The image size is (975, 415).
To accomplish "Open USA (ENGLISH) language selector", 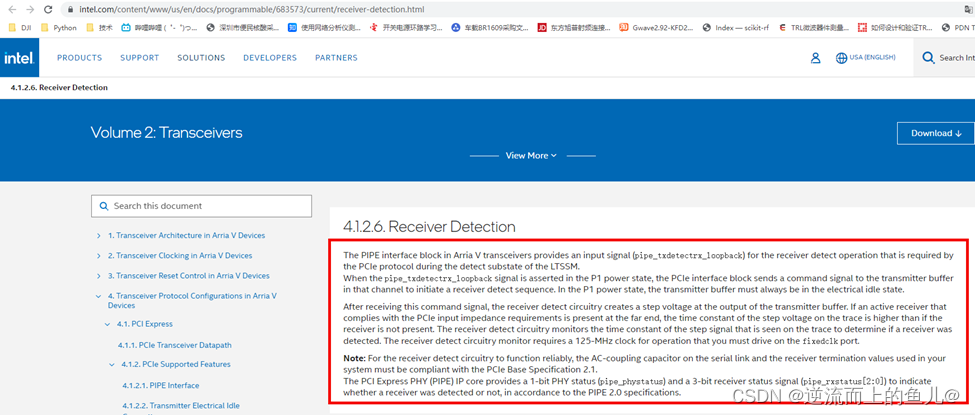I will (866, 58).
